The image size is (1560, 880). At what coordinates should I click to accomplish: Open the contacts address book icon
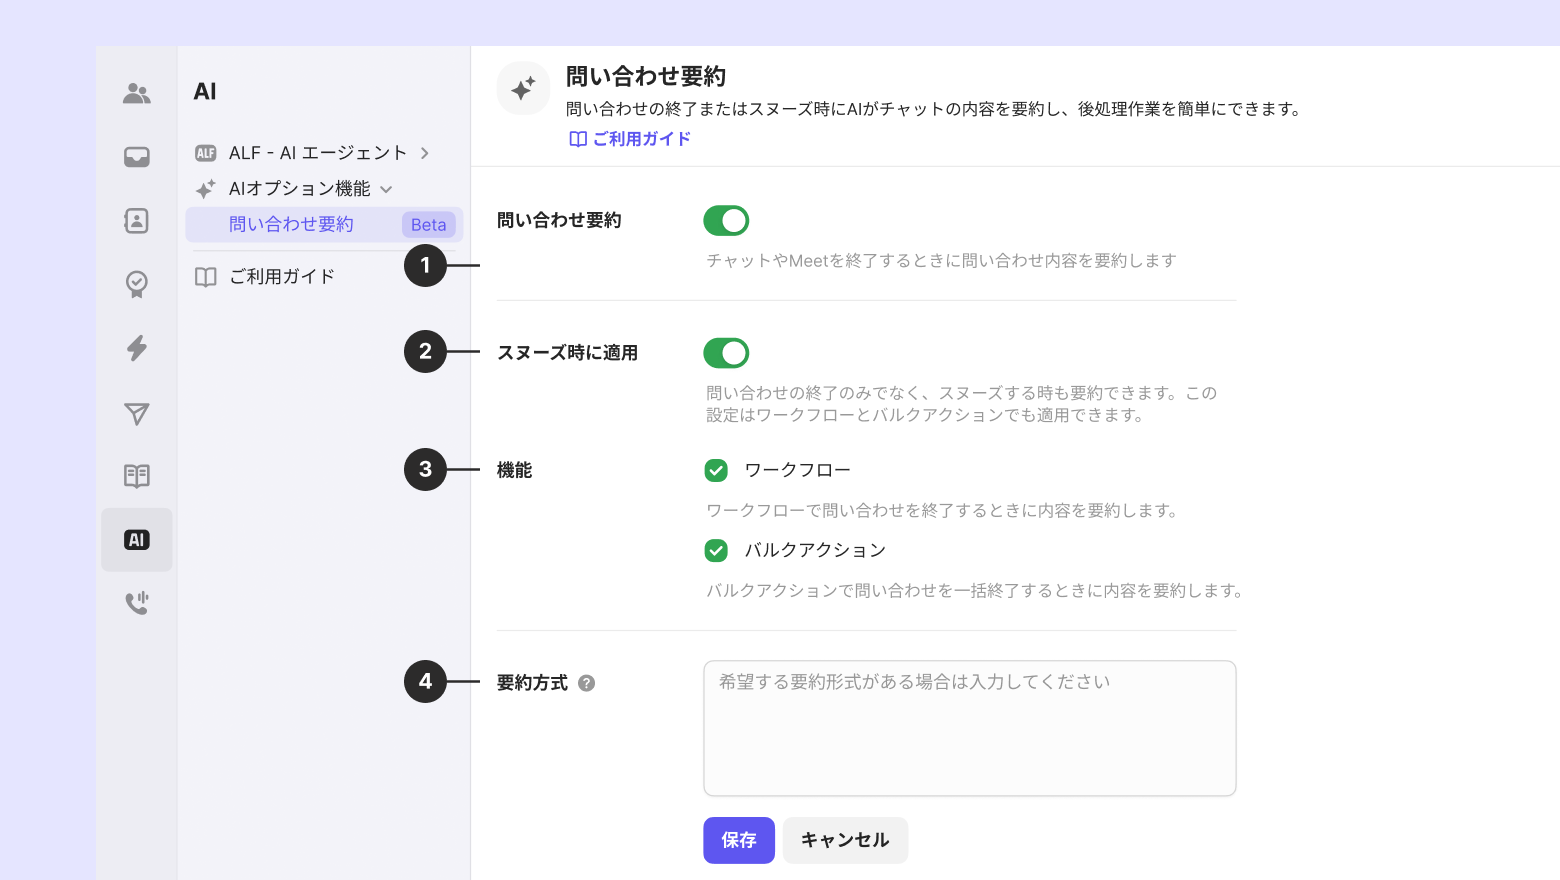pos(137,221)
